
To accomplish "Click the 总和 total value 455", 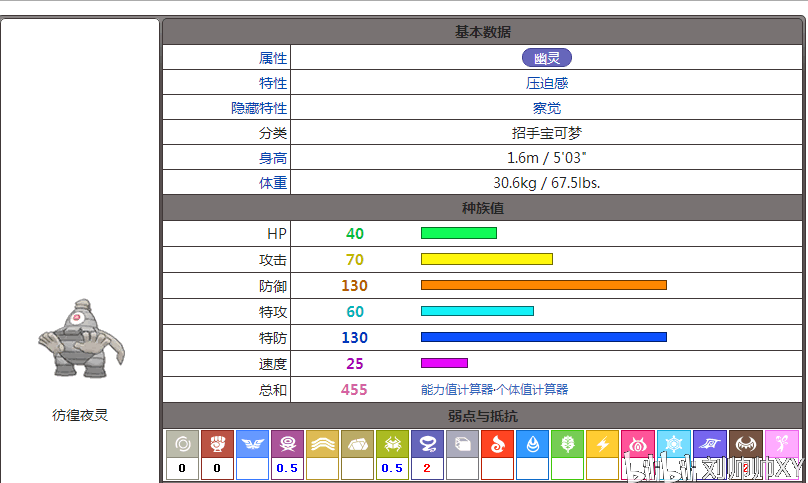I will [x=354, y=390].
